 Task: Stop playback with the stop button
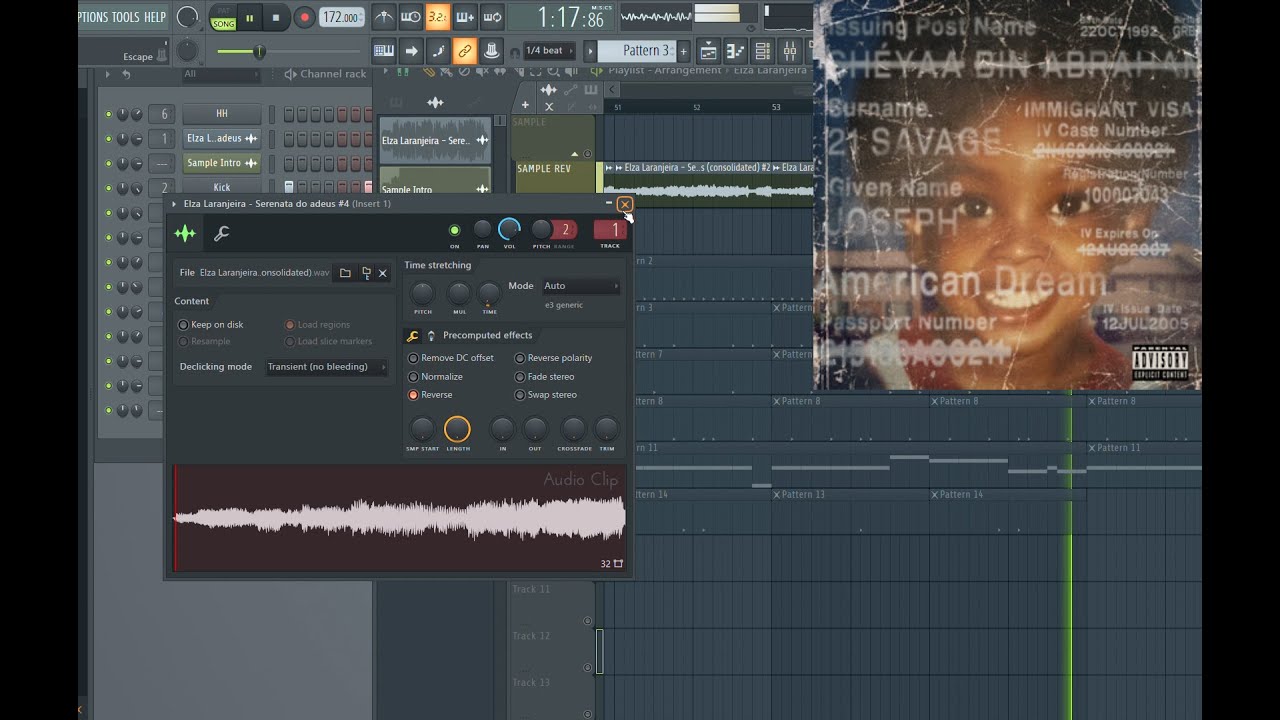(x=276, y=17)
